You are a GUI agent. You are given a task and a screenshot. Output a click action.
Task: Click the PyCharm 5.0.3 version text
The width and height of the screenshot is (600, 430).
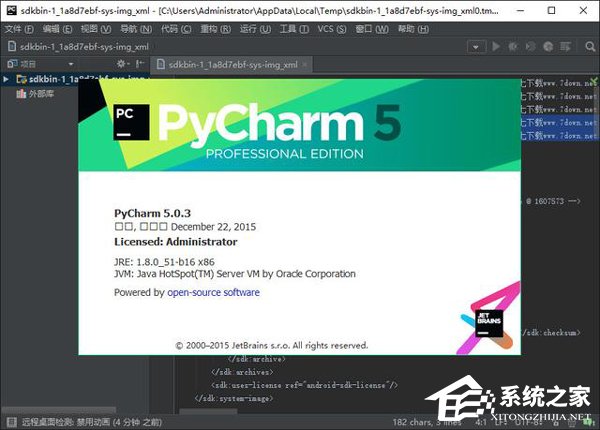(x=152, y=213)
